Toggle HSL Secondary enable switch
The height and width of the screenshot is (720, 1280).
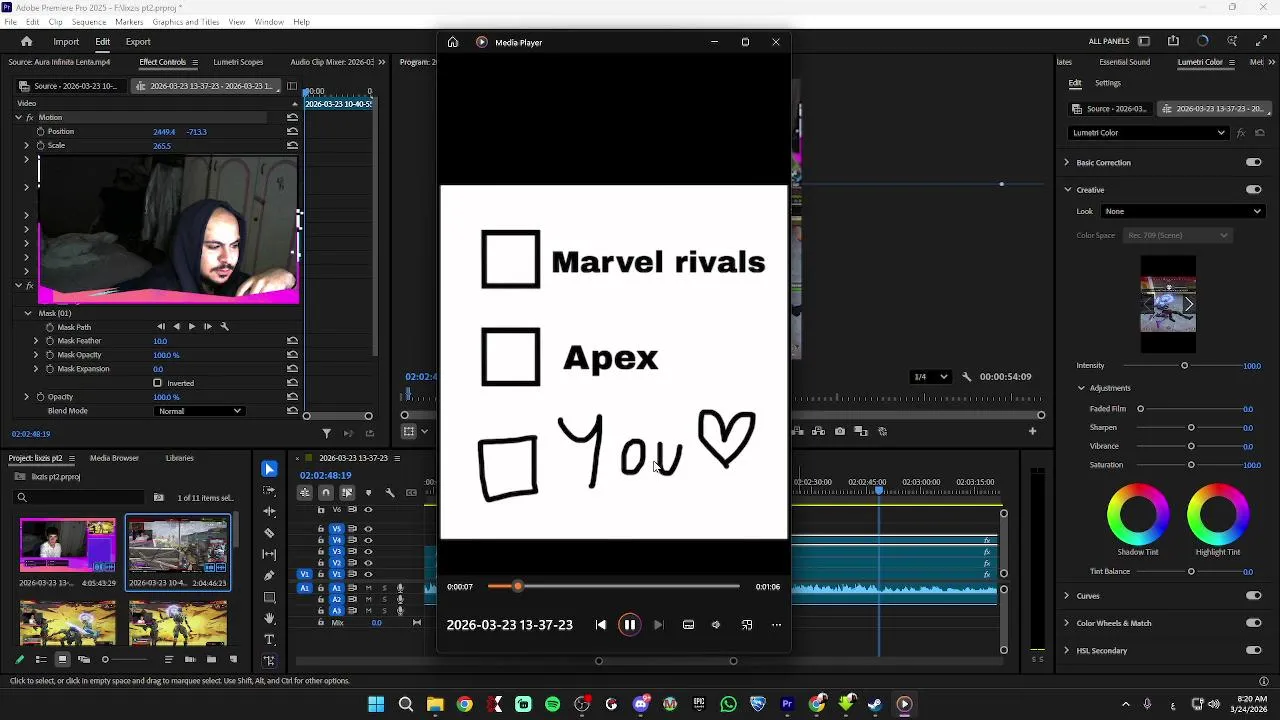[x=1253, y=651]
